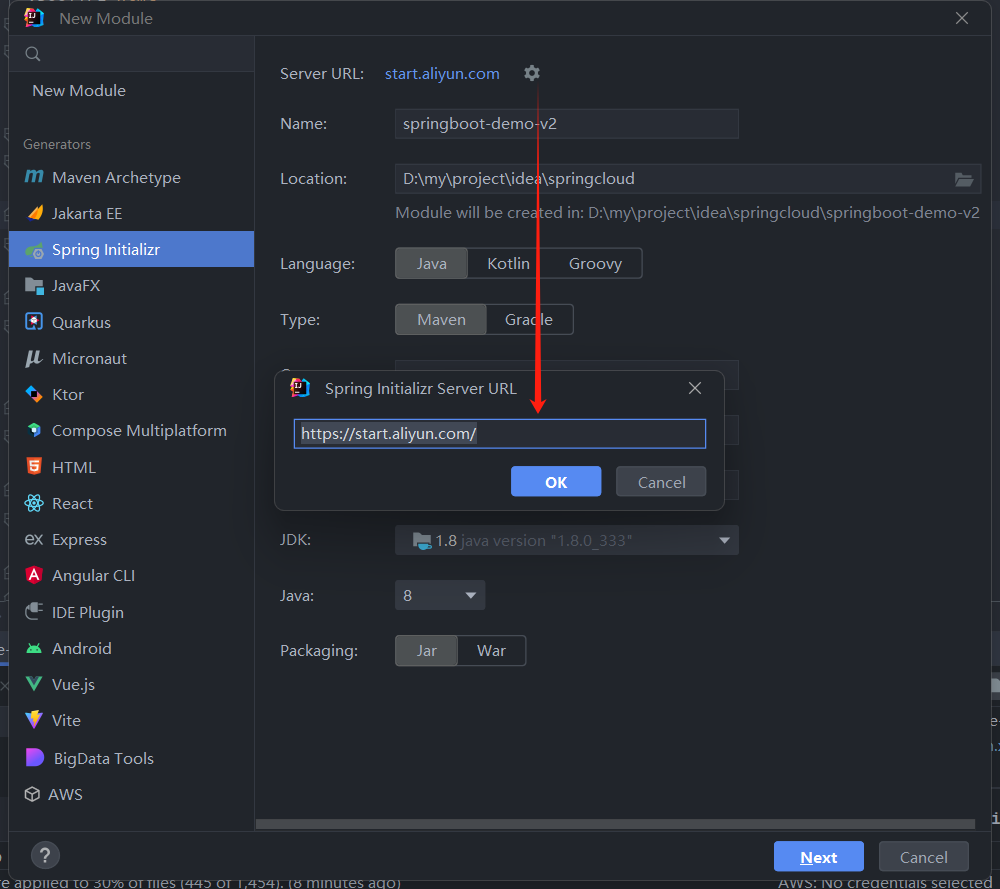
Task: Click the help question mark icon
Action: click(x=45, y=855)
